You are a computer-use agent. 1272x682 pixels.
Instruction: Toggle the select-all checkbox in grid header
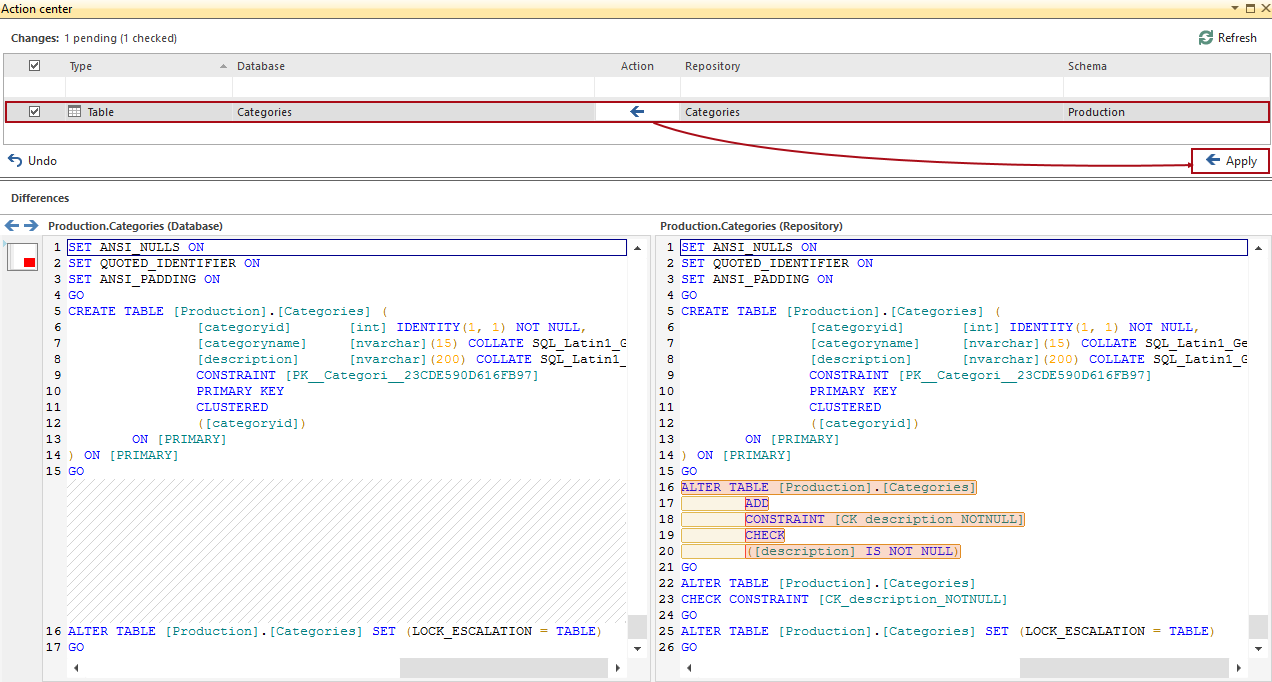pos(35,66)
